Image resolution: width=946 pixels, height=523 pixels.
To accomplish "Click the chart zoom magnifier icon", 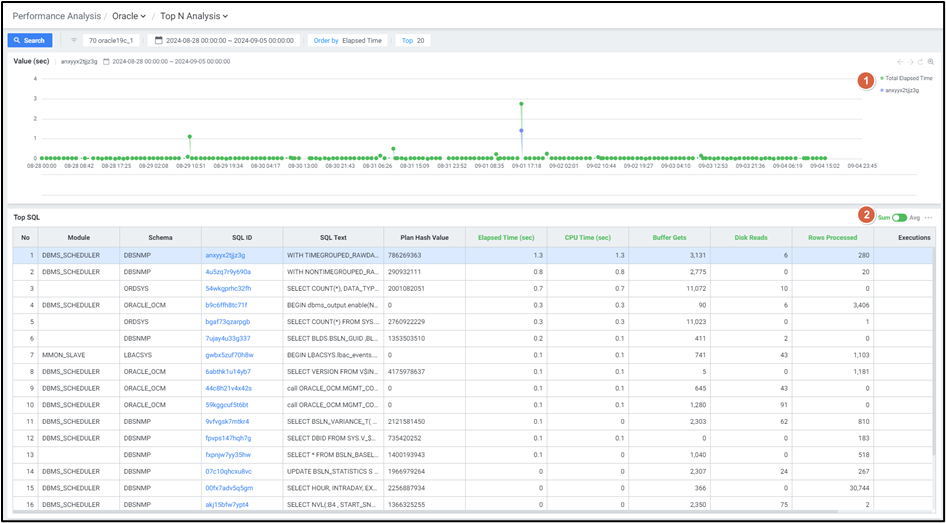I will pos(931,62).
